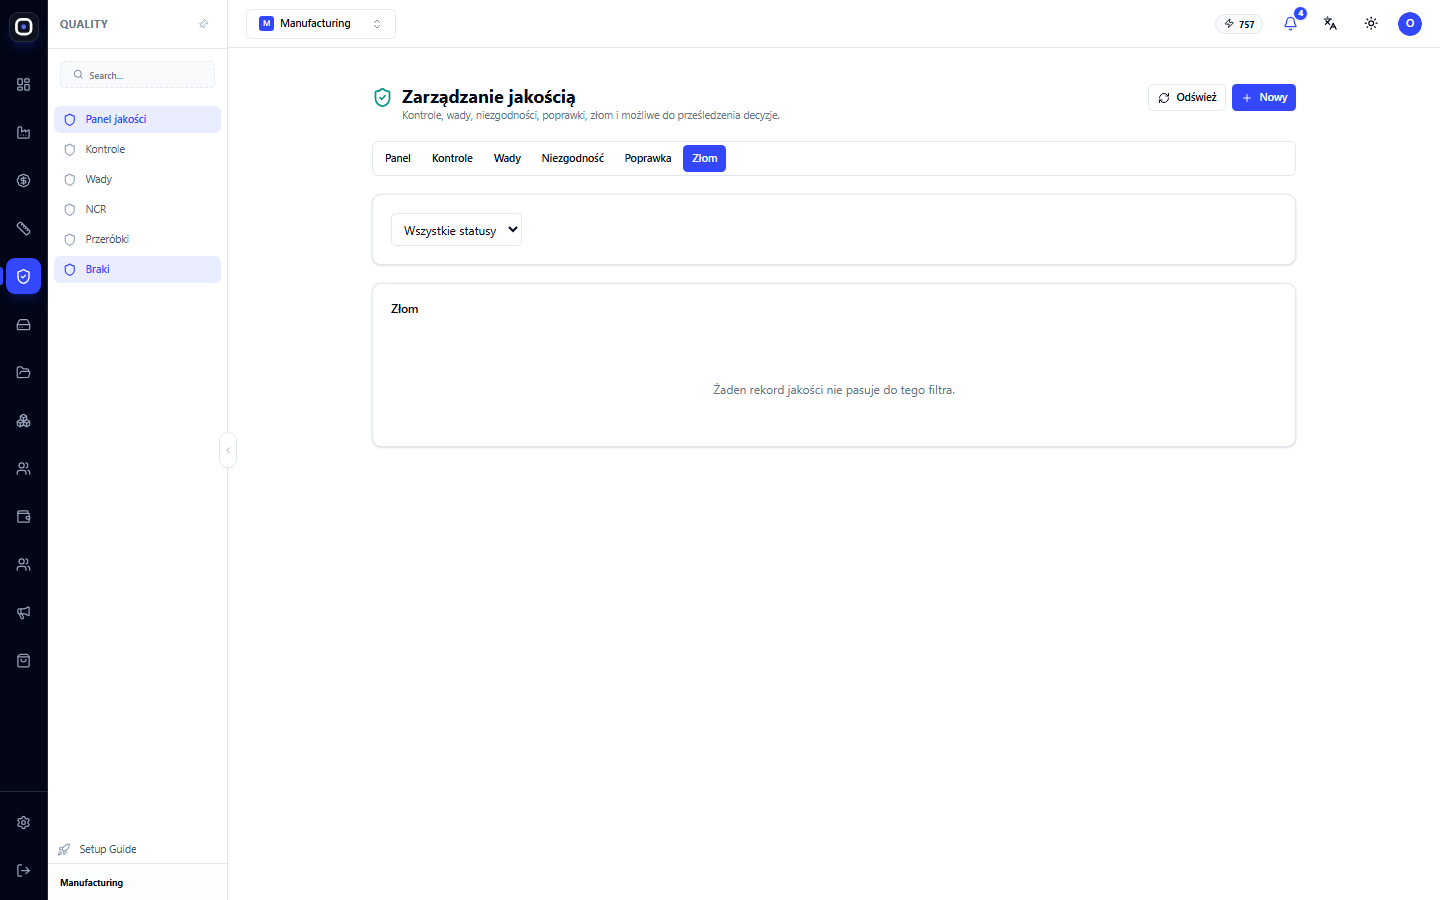Click the app logo at the rail top
1440x900 pixels.
pyautogui.click(x=24, y=27)
